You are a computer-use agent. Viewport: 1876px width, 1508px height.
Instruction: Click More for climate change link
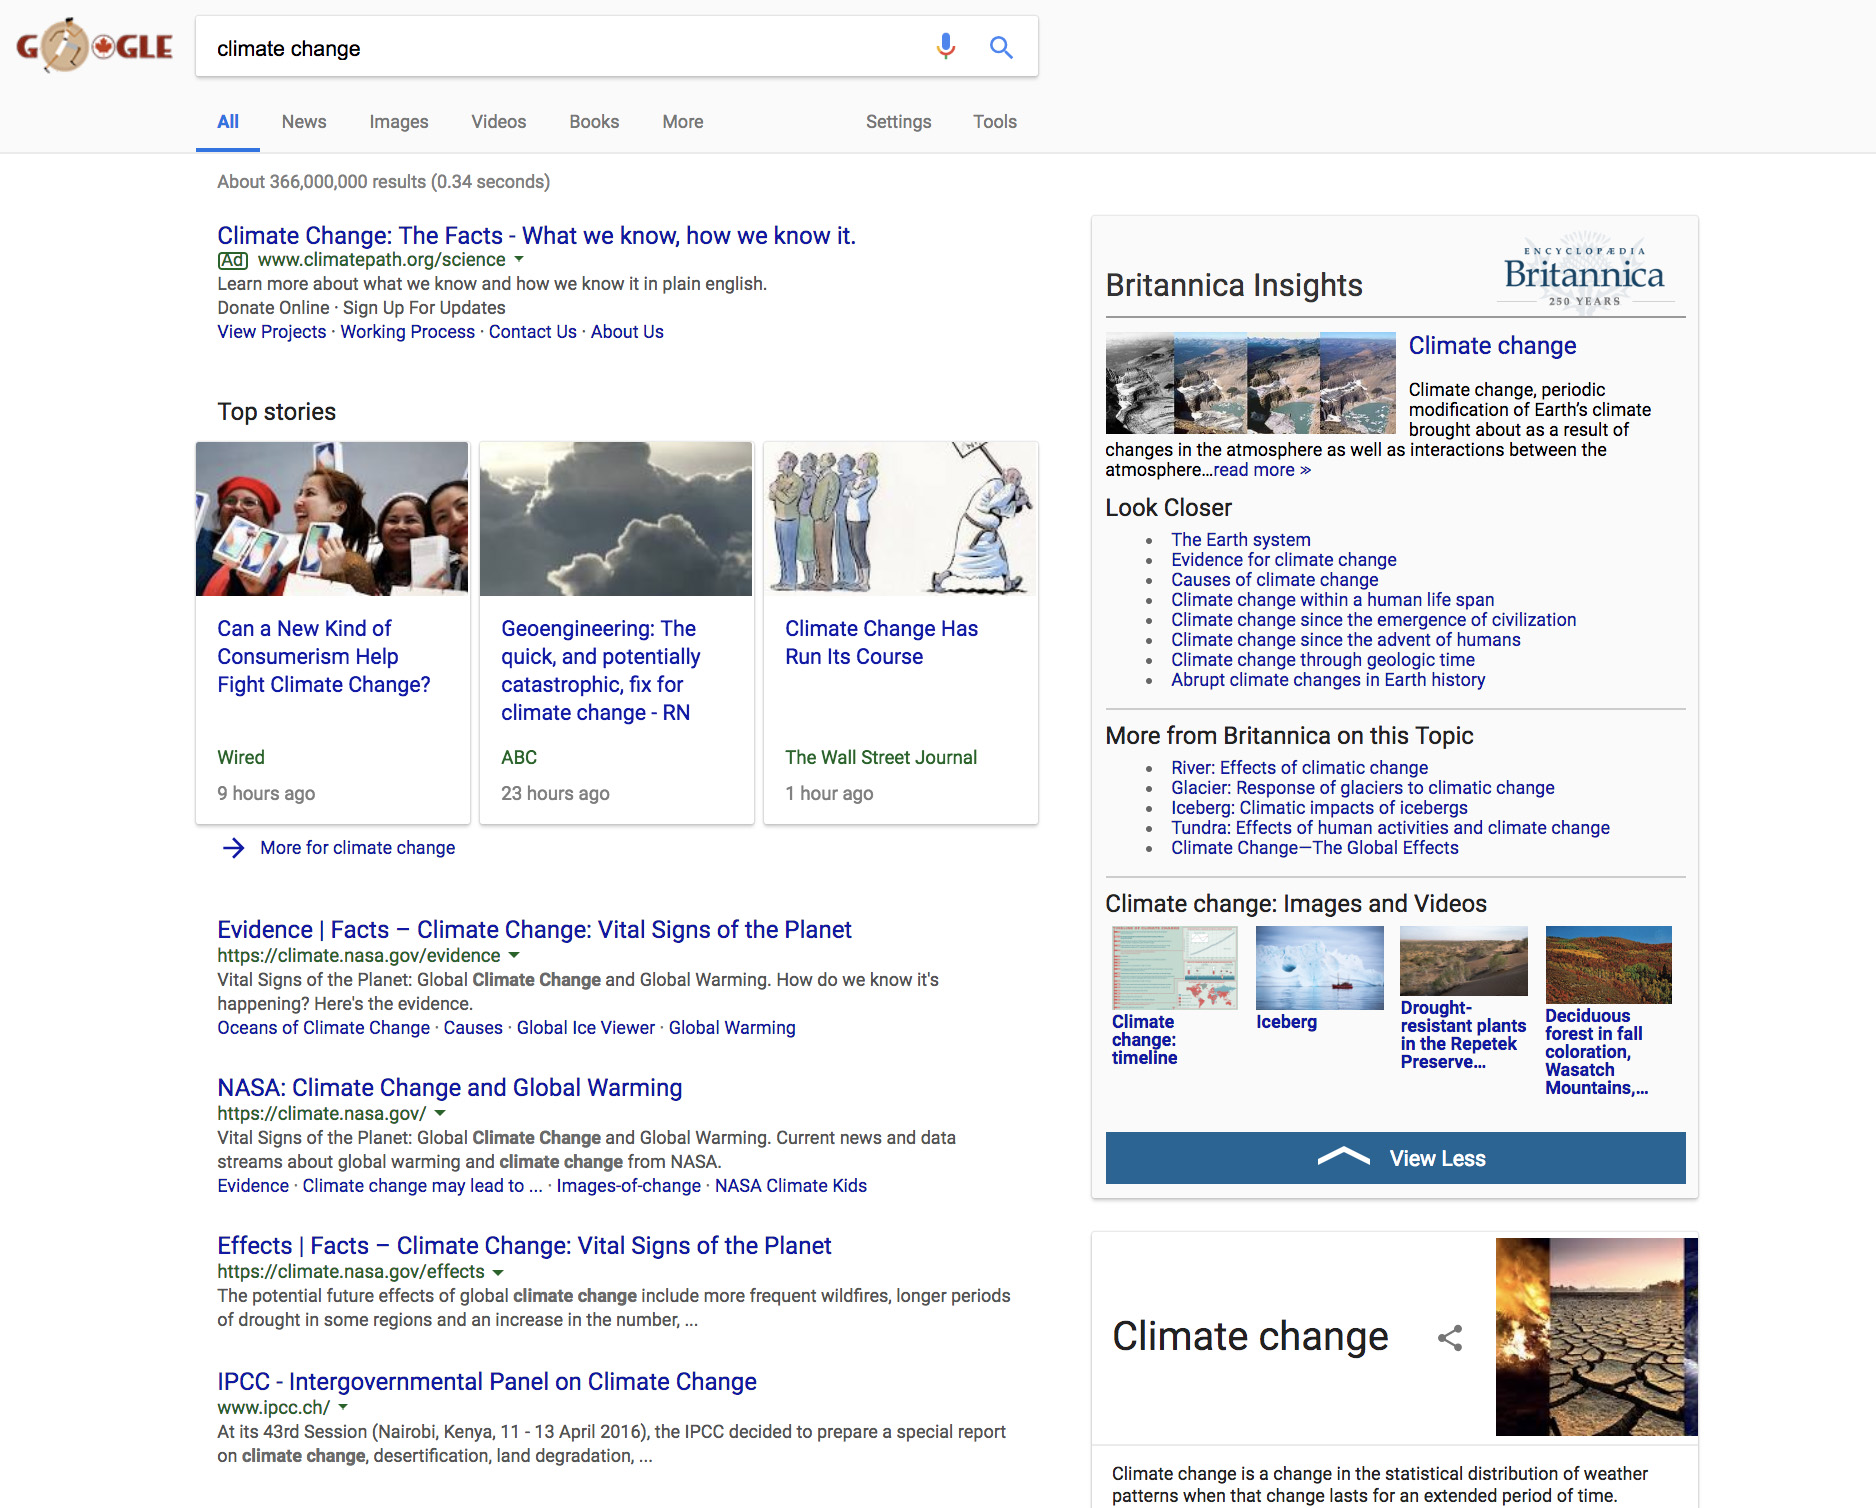click(358, 848)
